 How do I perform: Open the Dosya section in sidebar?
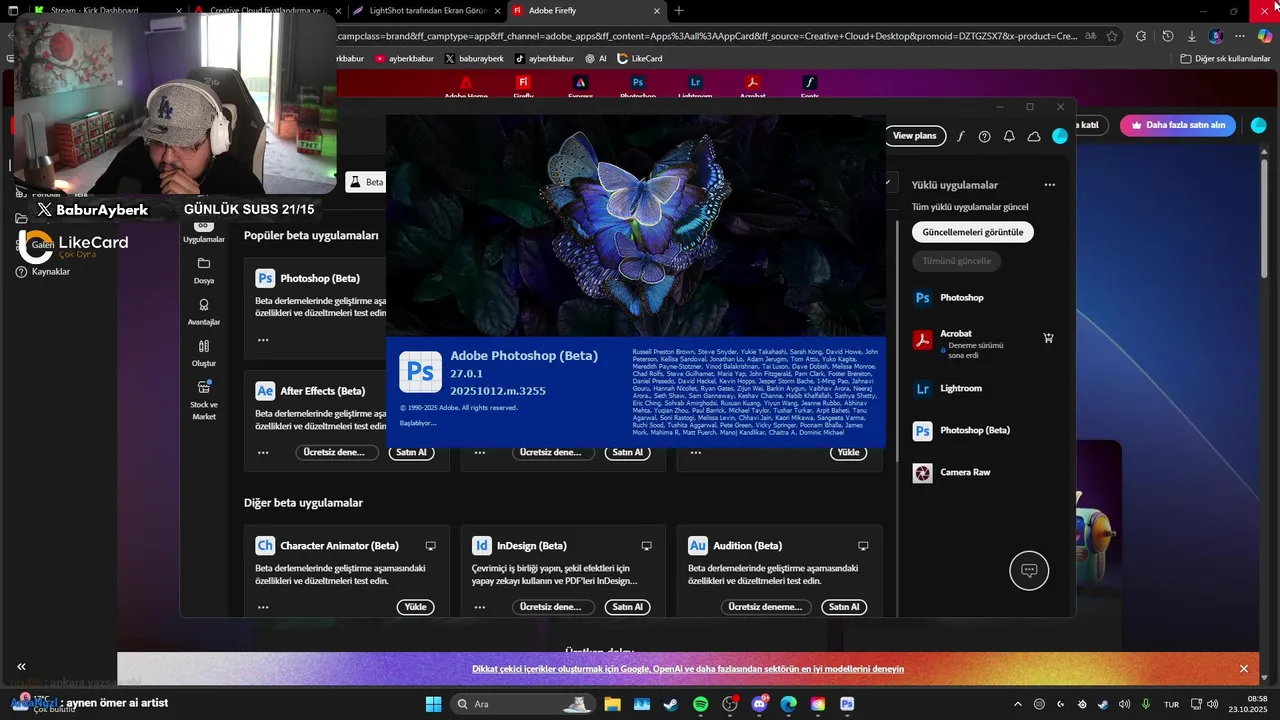pyautogui.click(x=204, y=270)
